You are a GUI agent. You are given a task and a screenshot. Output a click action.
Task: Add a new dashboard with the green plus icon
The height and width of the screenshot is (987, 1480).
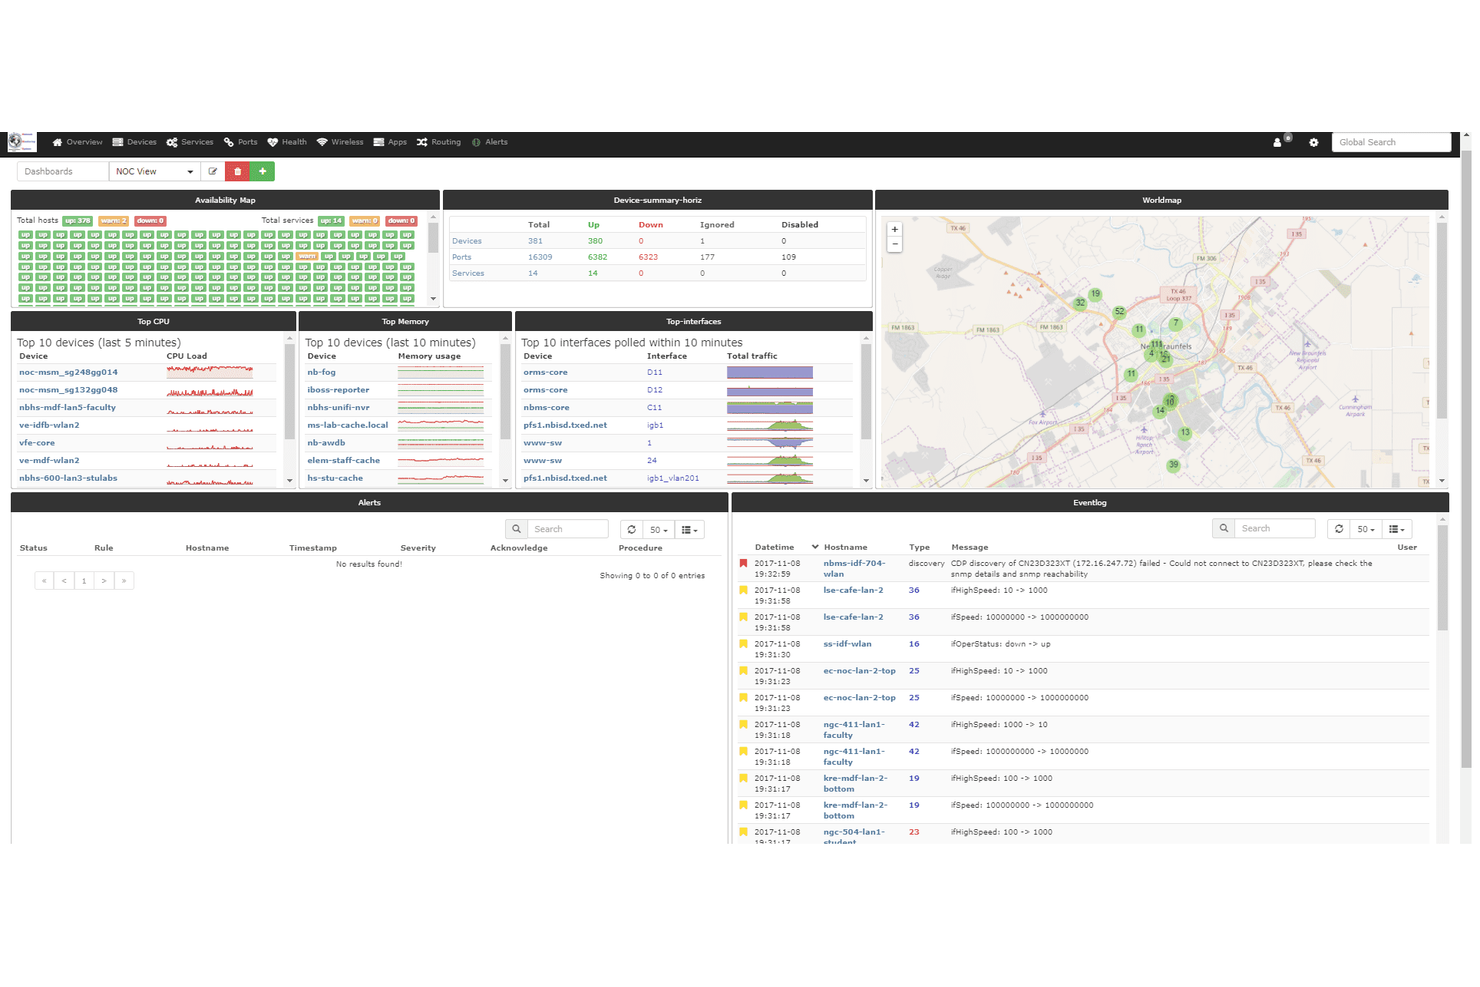262,171
